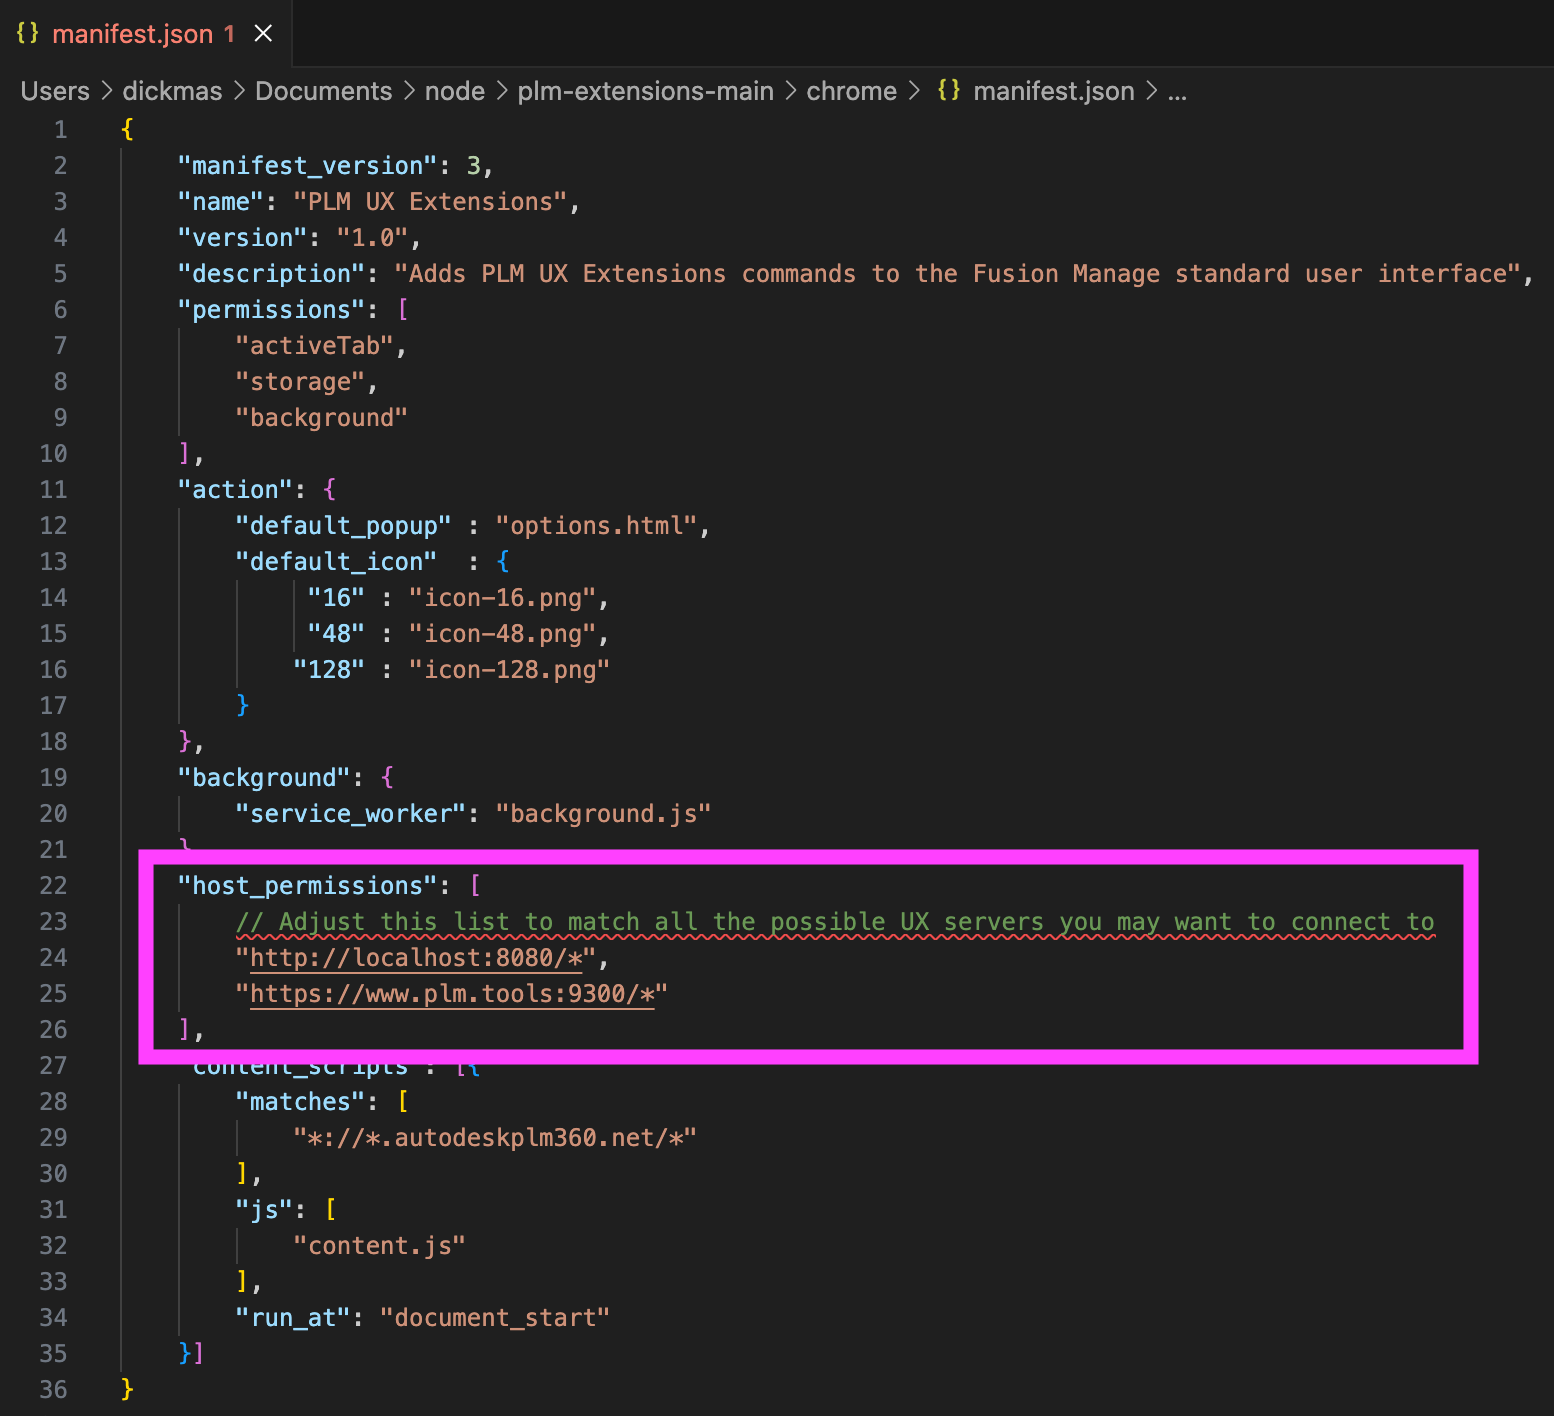Click line number 22 in the gutter
Viewport: 1554px width, 1416px height.
pos(54,886)
